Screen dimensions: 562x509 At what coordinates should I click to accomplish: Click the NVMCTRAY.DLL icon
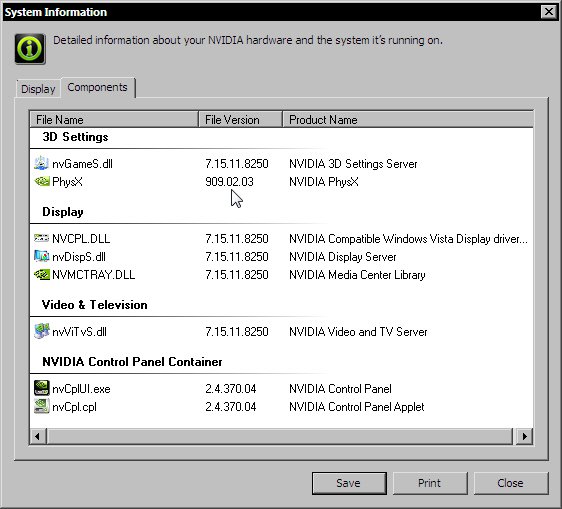click(x=42, y=275)
